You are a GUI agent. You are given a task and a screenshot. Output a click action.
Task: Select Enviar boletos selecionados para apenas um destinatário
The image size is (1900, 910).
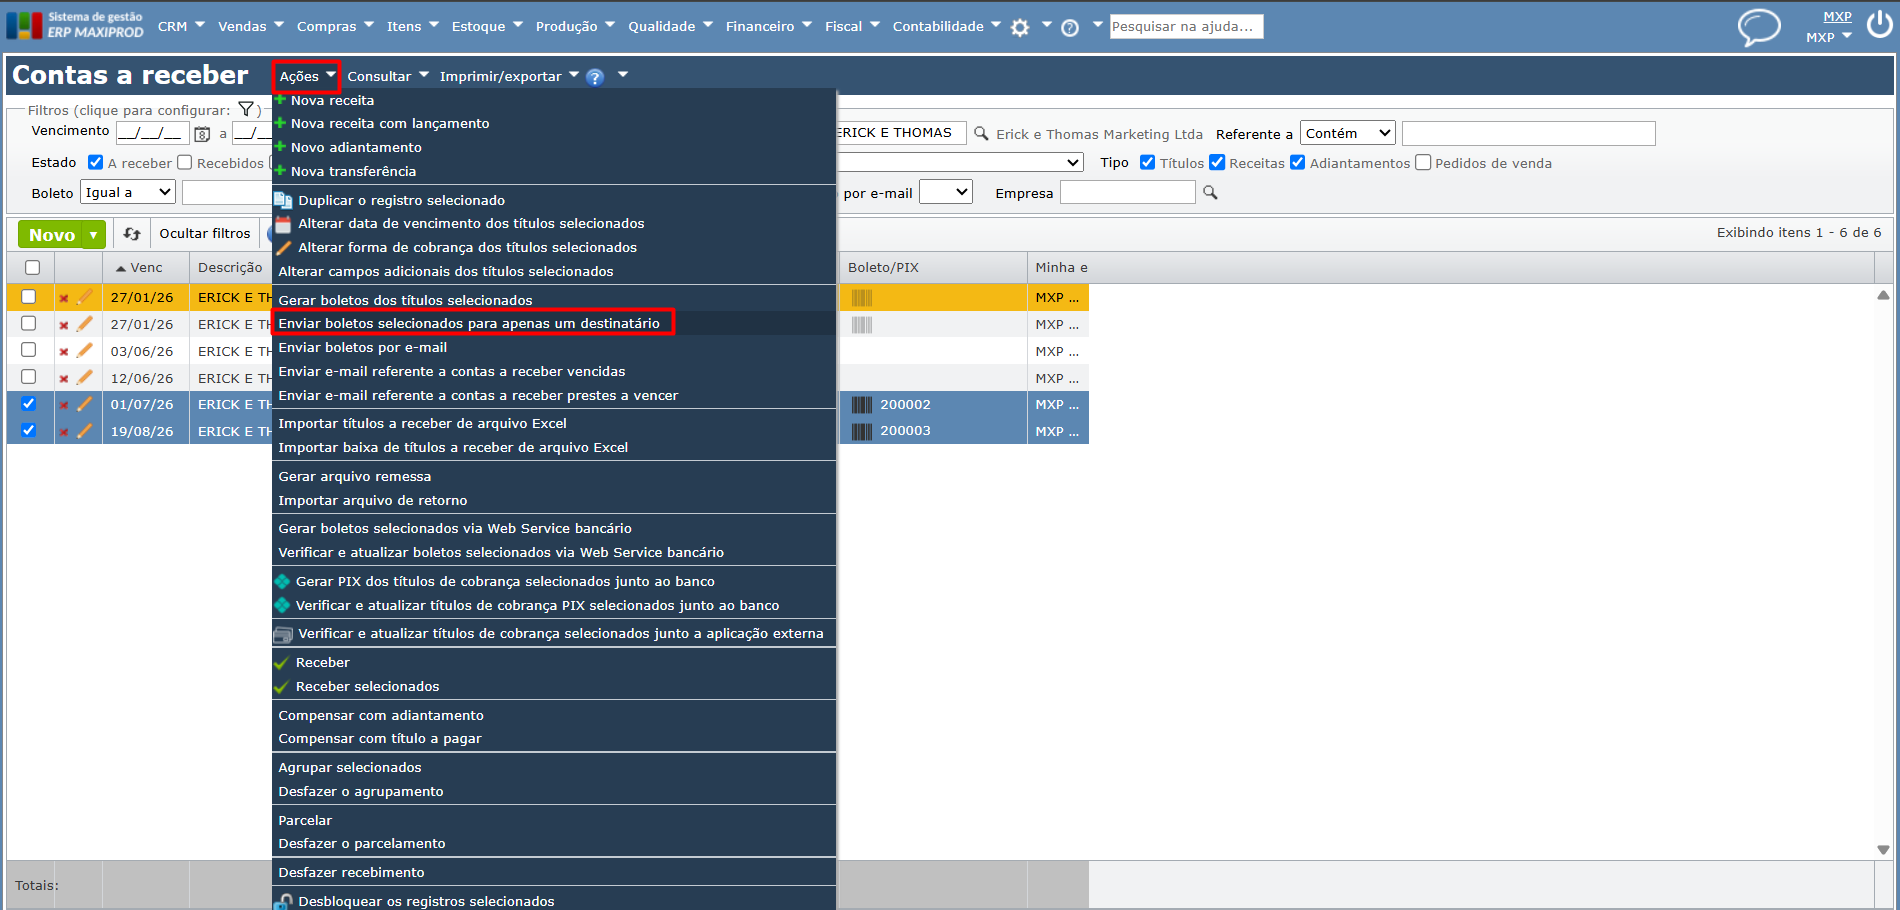(x=469, y=323)
